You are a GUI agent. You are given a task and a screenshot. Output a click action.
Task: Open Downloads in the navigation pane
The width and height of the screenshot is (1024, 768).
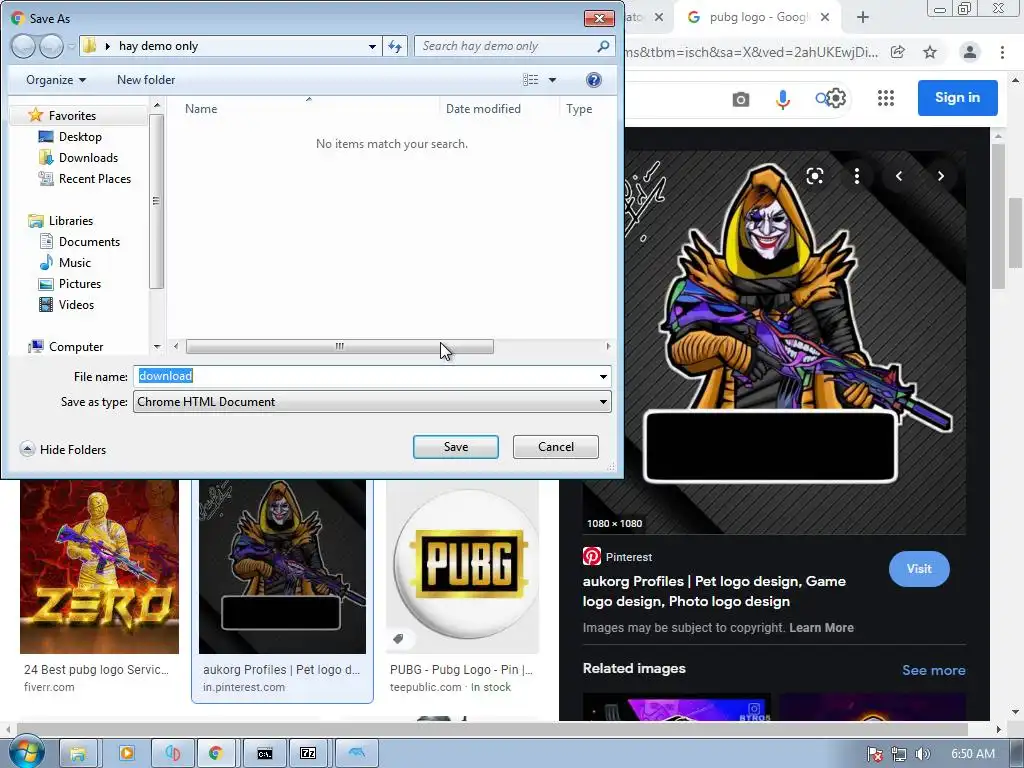88,157
